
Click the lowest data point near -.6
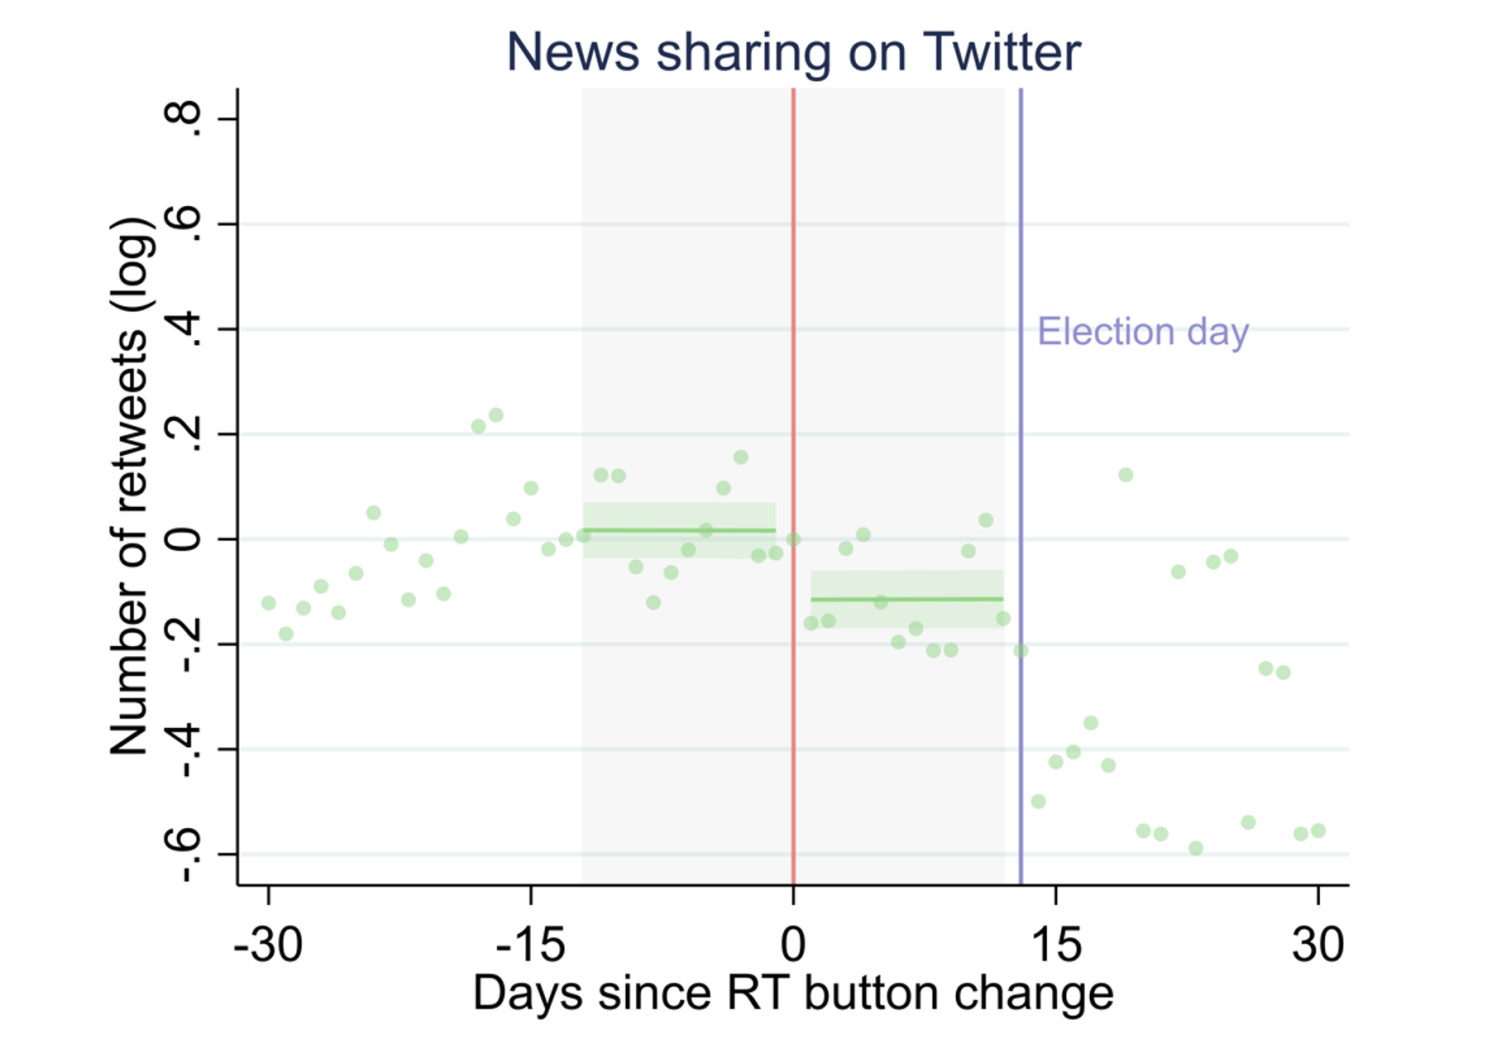(x=1196, y=848)
